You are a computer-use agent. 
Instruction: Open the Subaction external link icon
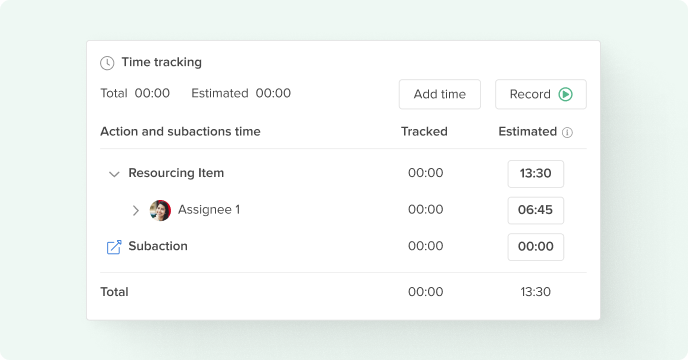pyautogui.click(x=114, y=247)
